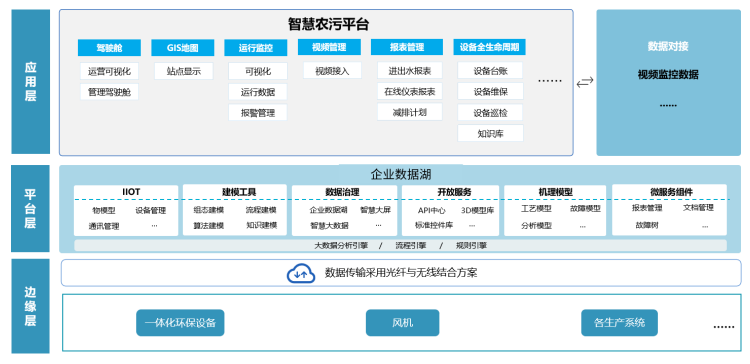Select the 边缘层 layer label
750x364 pixels.
point(31,306)
